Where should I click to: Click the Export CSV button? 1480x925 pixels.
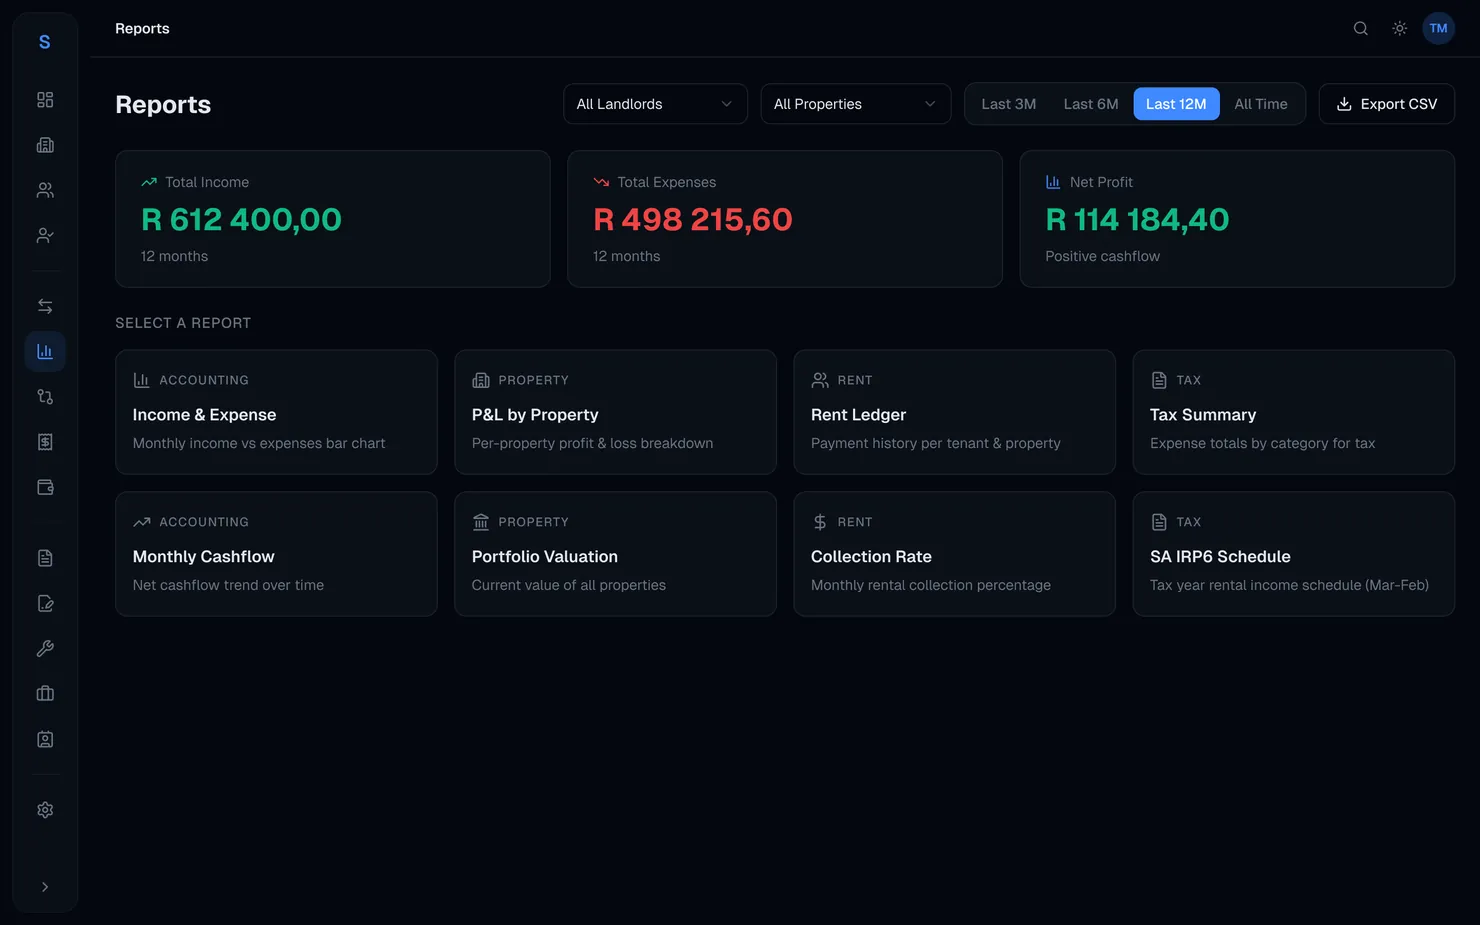pos(1386,104)
